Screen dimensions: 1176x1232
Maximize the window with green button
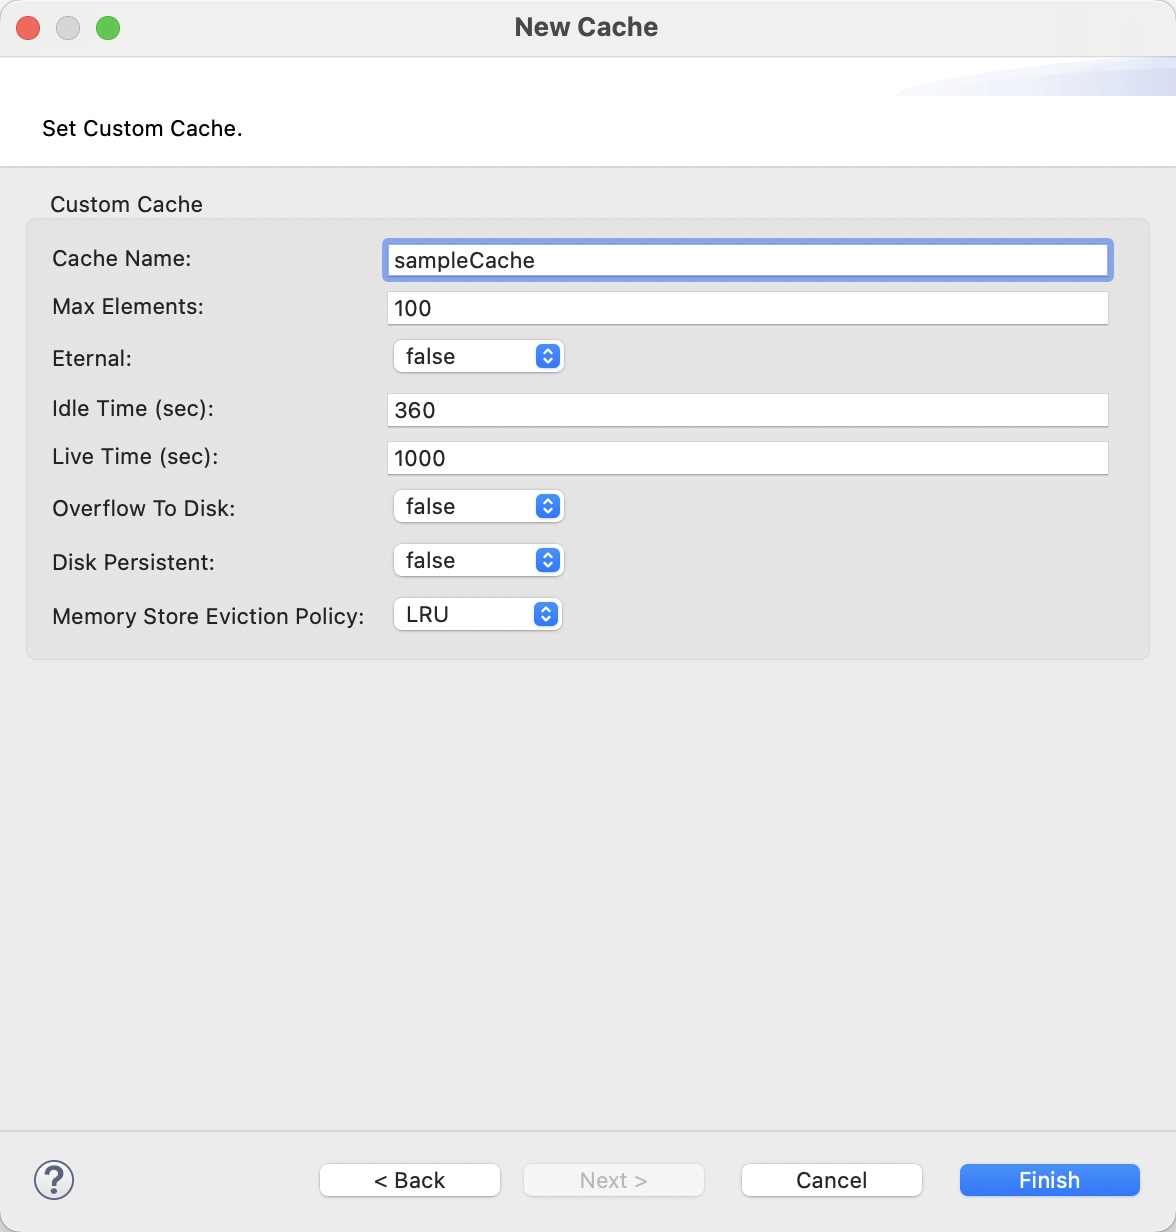(108, 28)
